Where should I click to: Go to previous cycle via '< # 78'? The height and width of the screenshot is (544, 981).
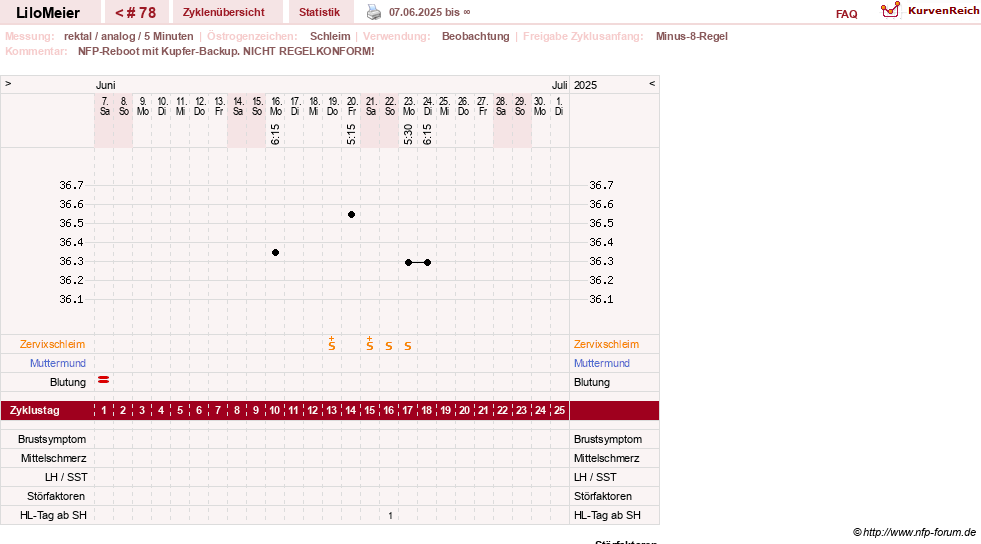(x=136, y=13)
